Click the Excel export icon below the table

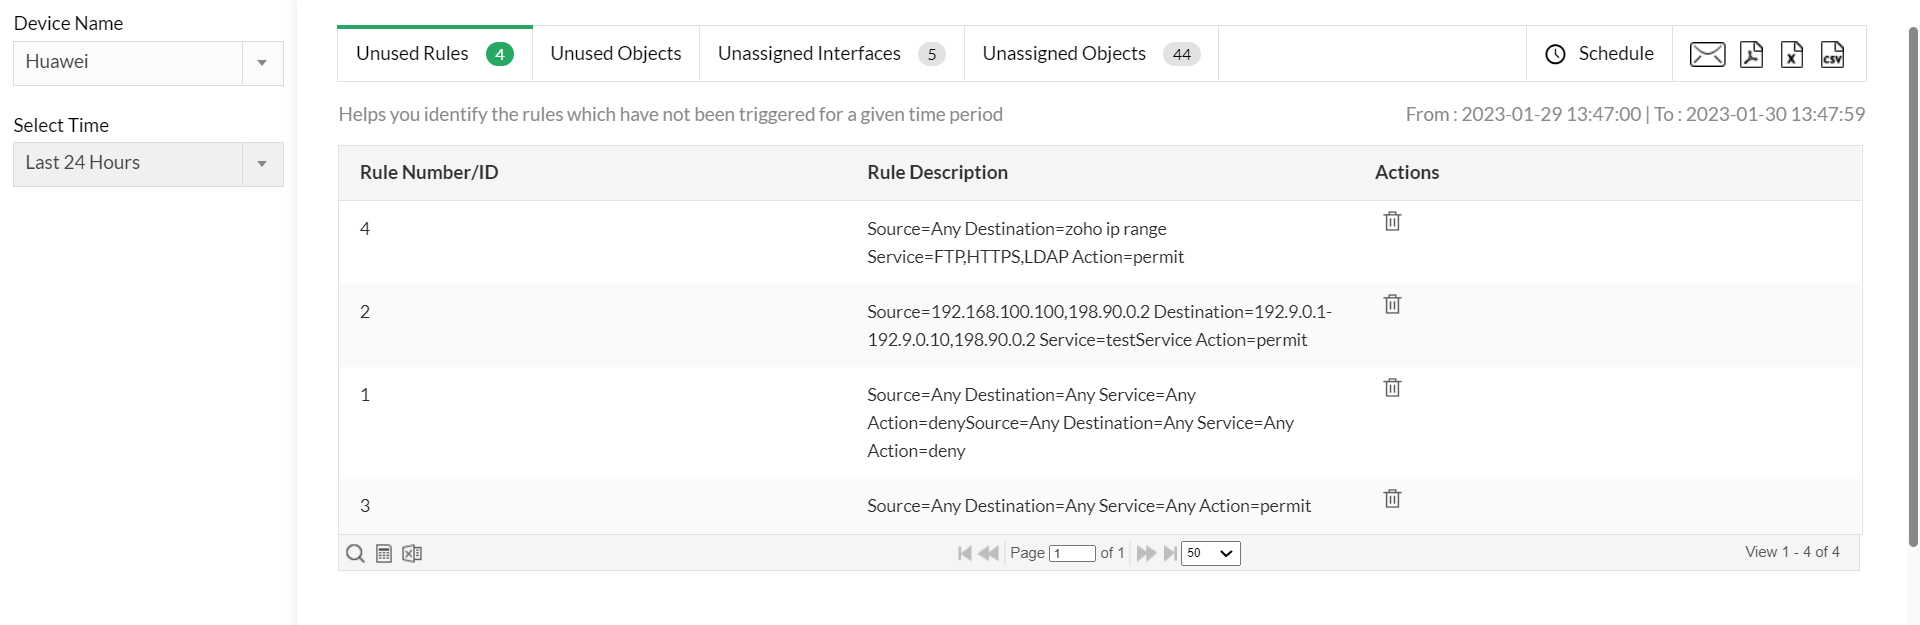(412, 553)
